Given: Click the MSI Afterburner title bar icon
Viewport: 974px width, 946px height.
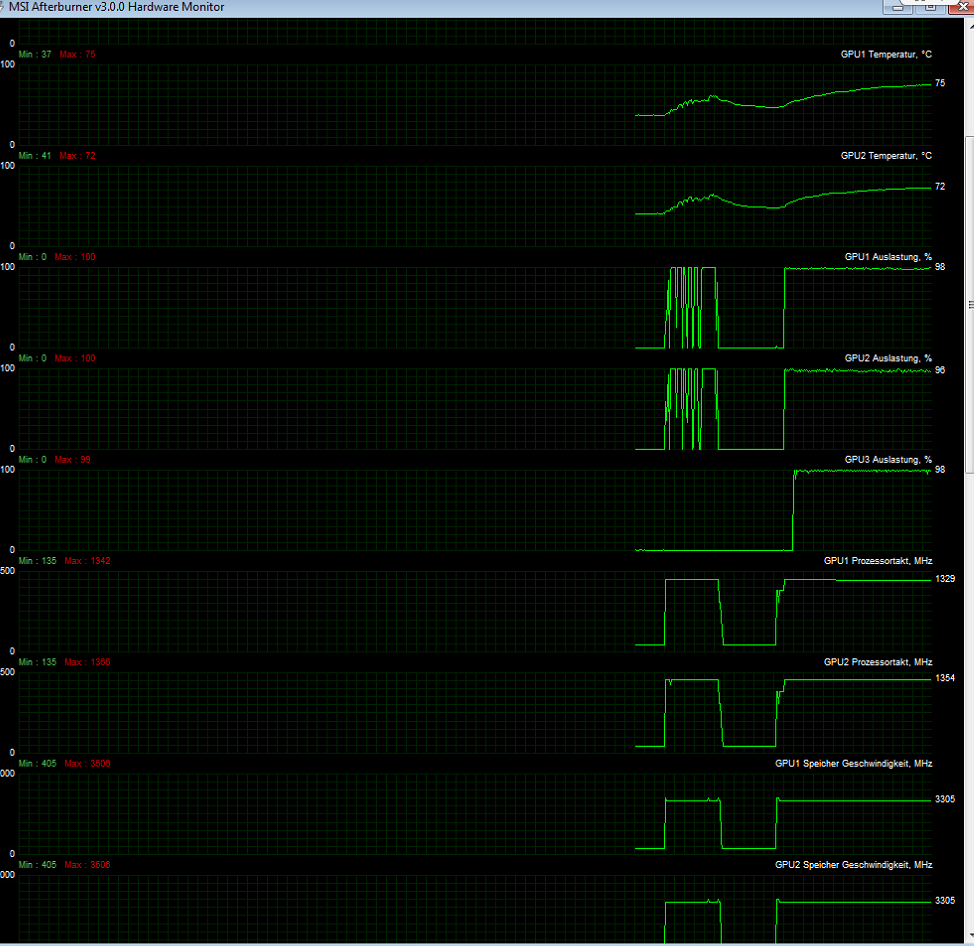Looking at the screenshot, I should click(x=3, y=7).
